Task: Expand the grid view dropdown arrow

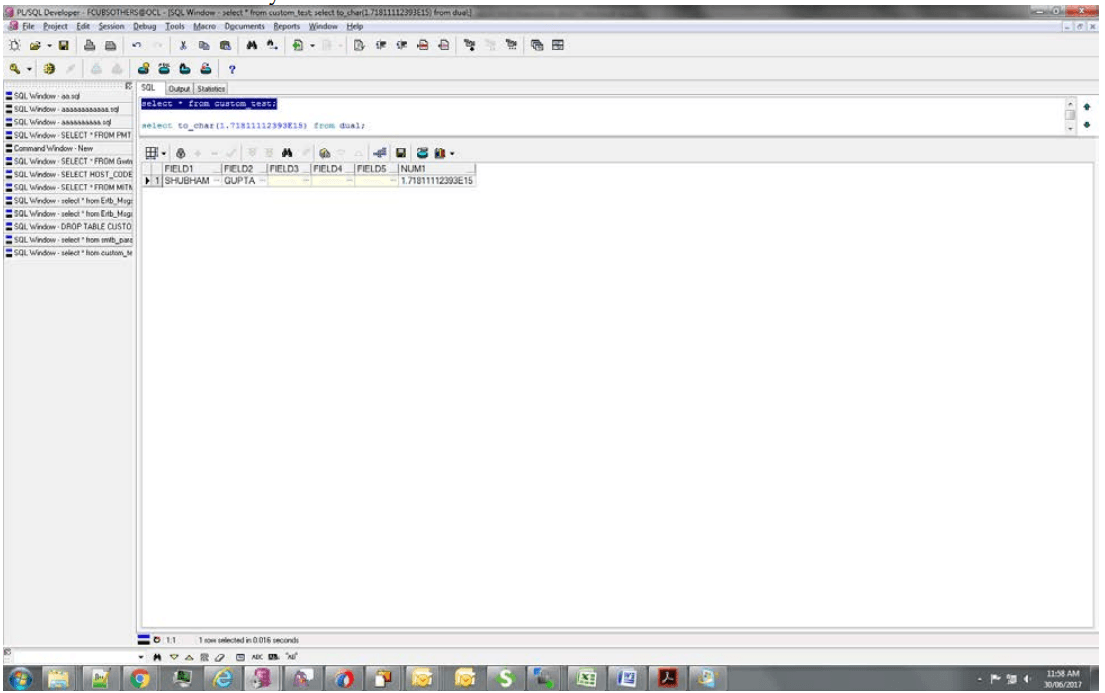Action: point(163,153)
